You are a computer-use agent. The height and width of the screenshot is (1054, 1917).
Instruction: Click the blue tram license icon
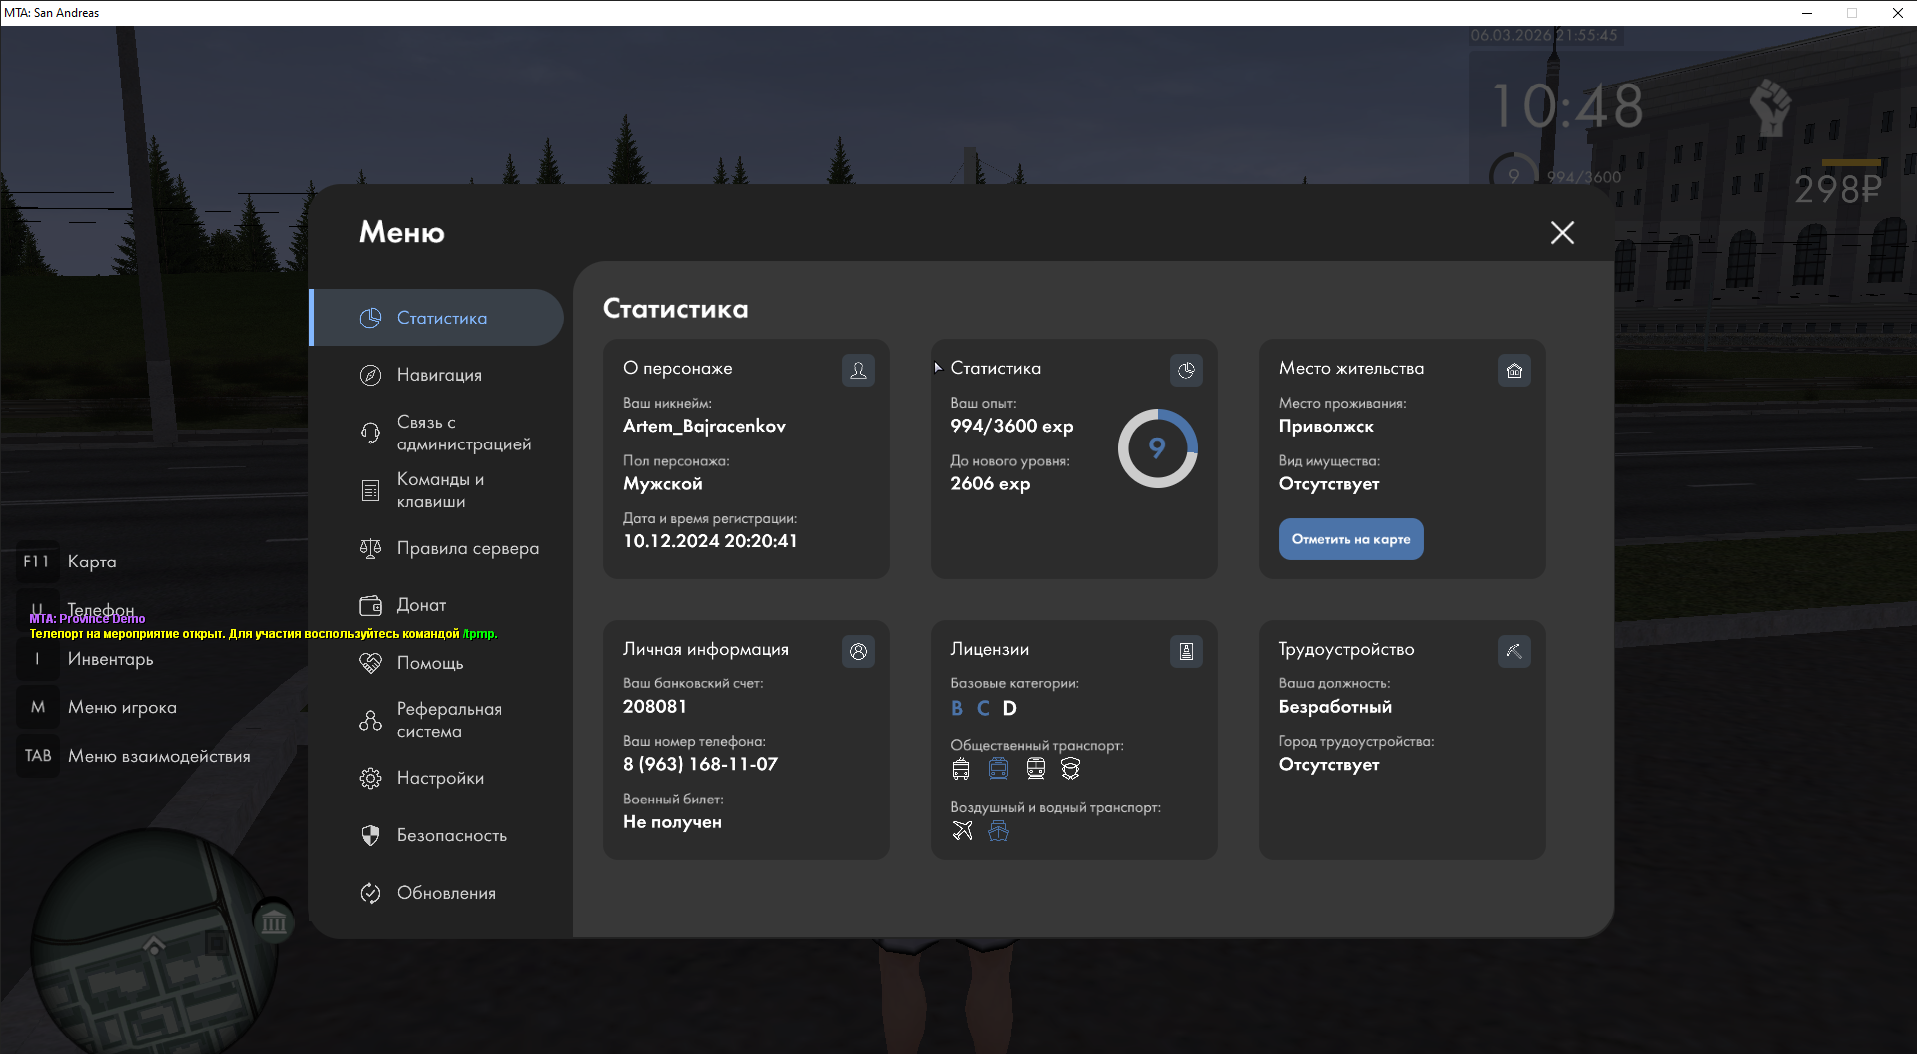(x=998, y=769)
